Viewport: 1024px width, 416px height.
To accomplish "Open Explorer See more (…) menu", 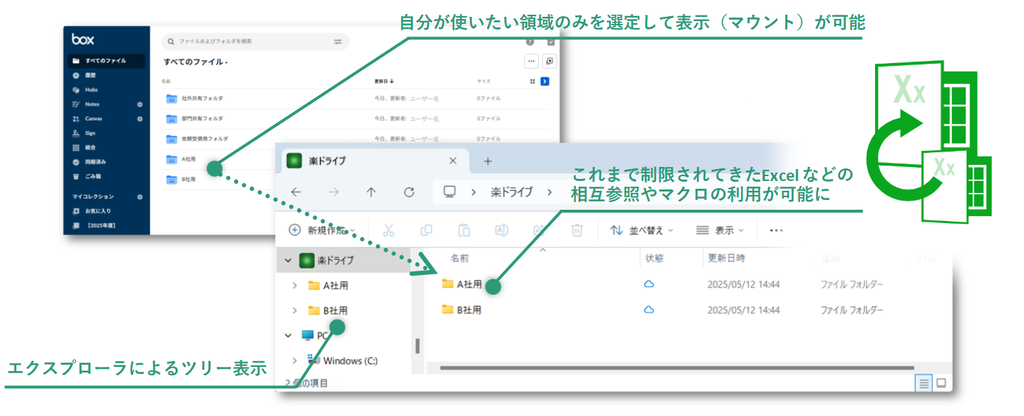I will point(776,230).
